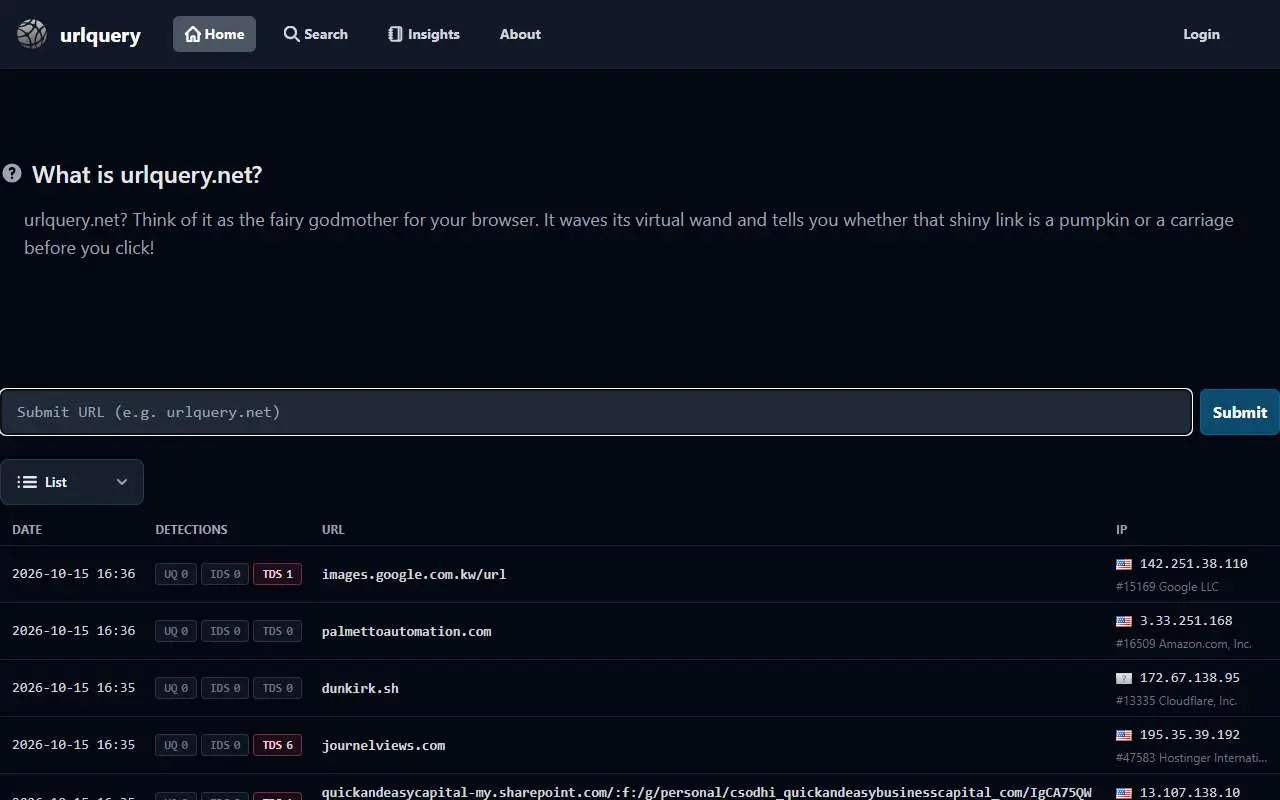Open the Search menu item

click(x=316, y=34)
